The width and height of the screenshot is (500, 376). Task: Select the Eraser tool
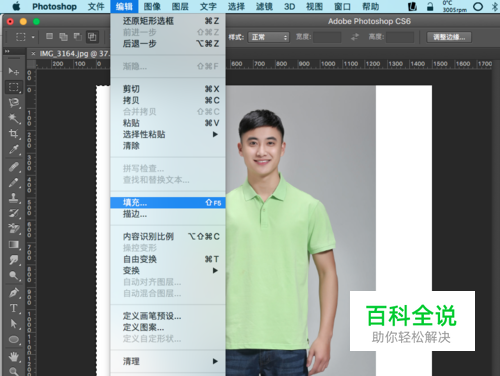pos(14,229)
